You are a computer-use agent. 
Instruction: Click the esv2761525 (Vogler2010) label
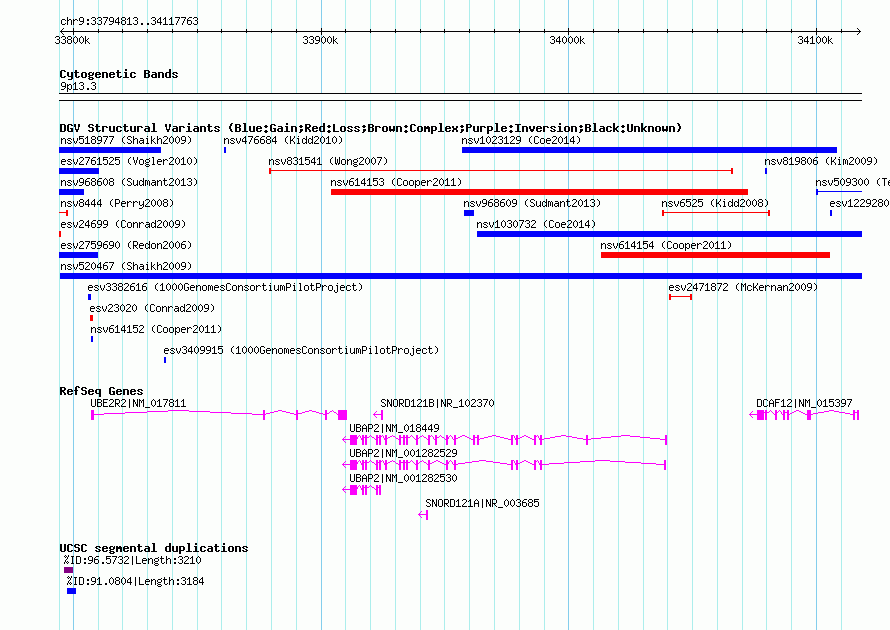[129, 161]
